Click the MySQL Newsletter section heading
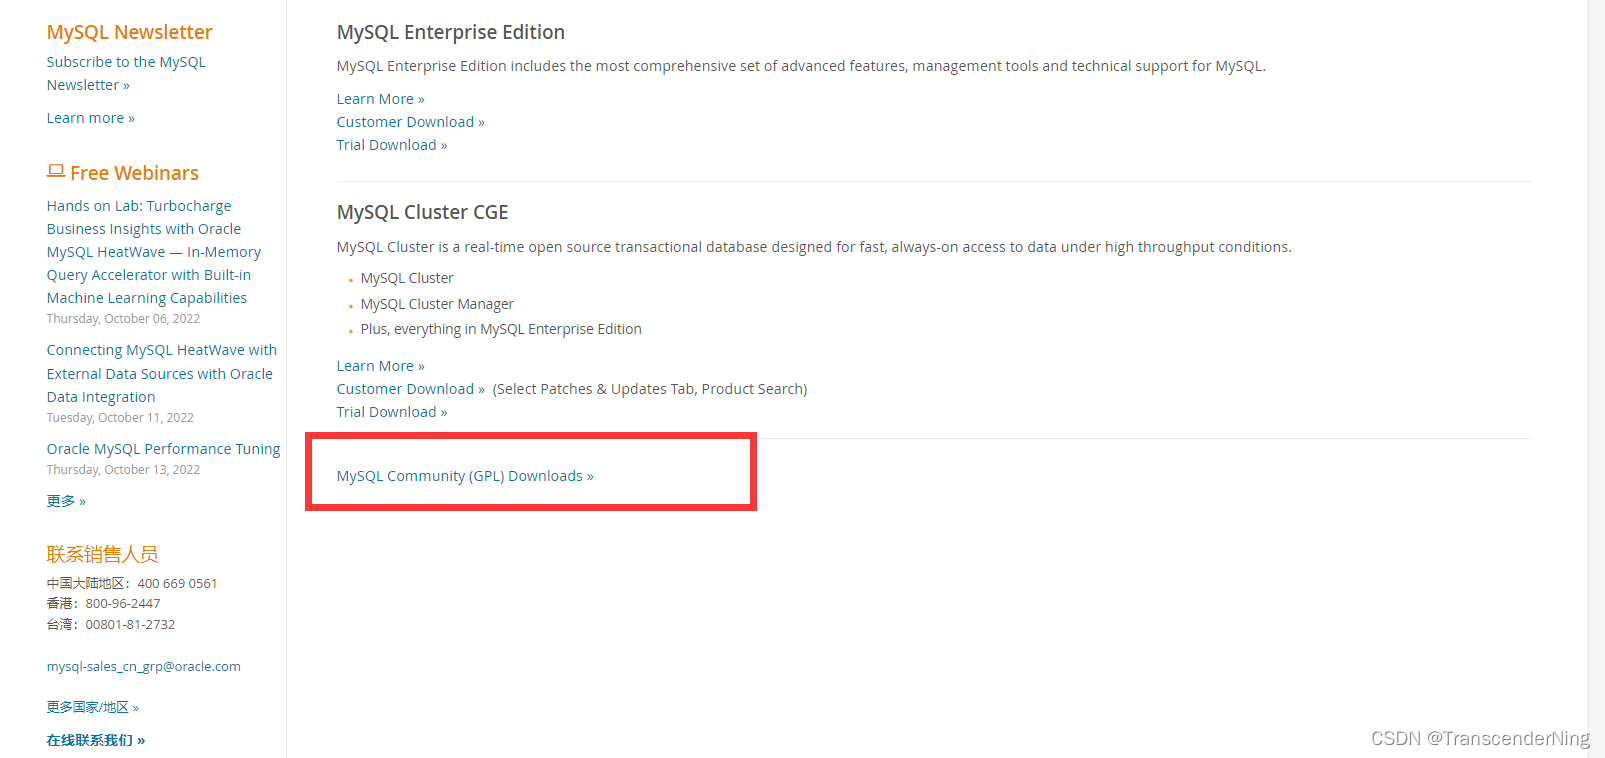Screen dimensions: 1605x758 click(x=129, y=31)
